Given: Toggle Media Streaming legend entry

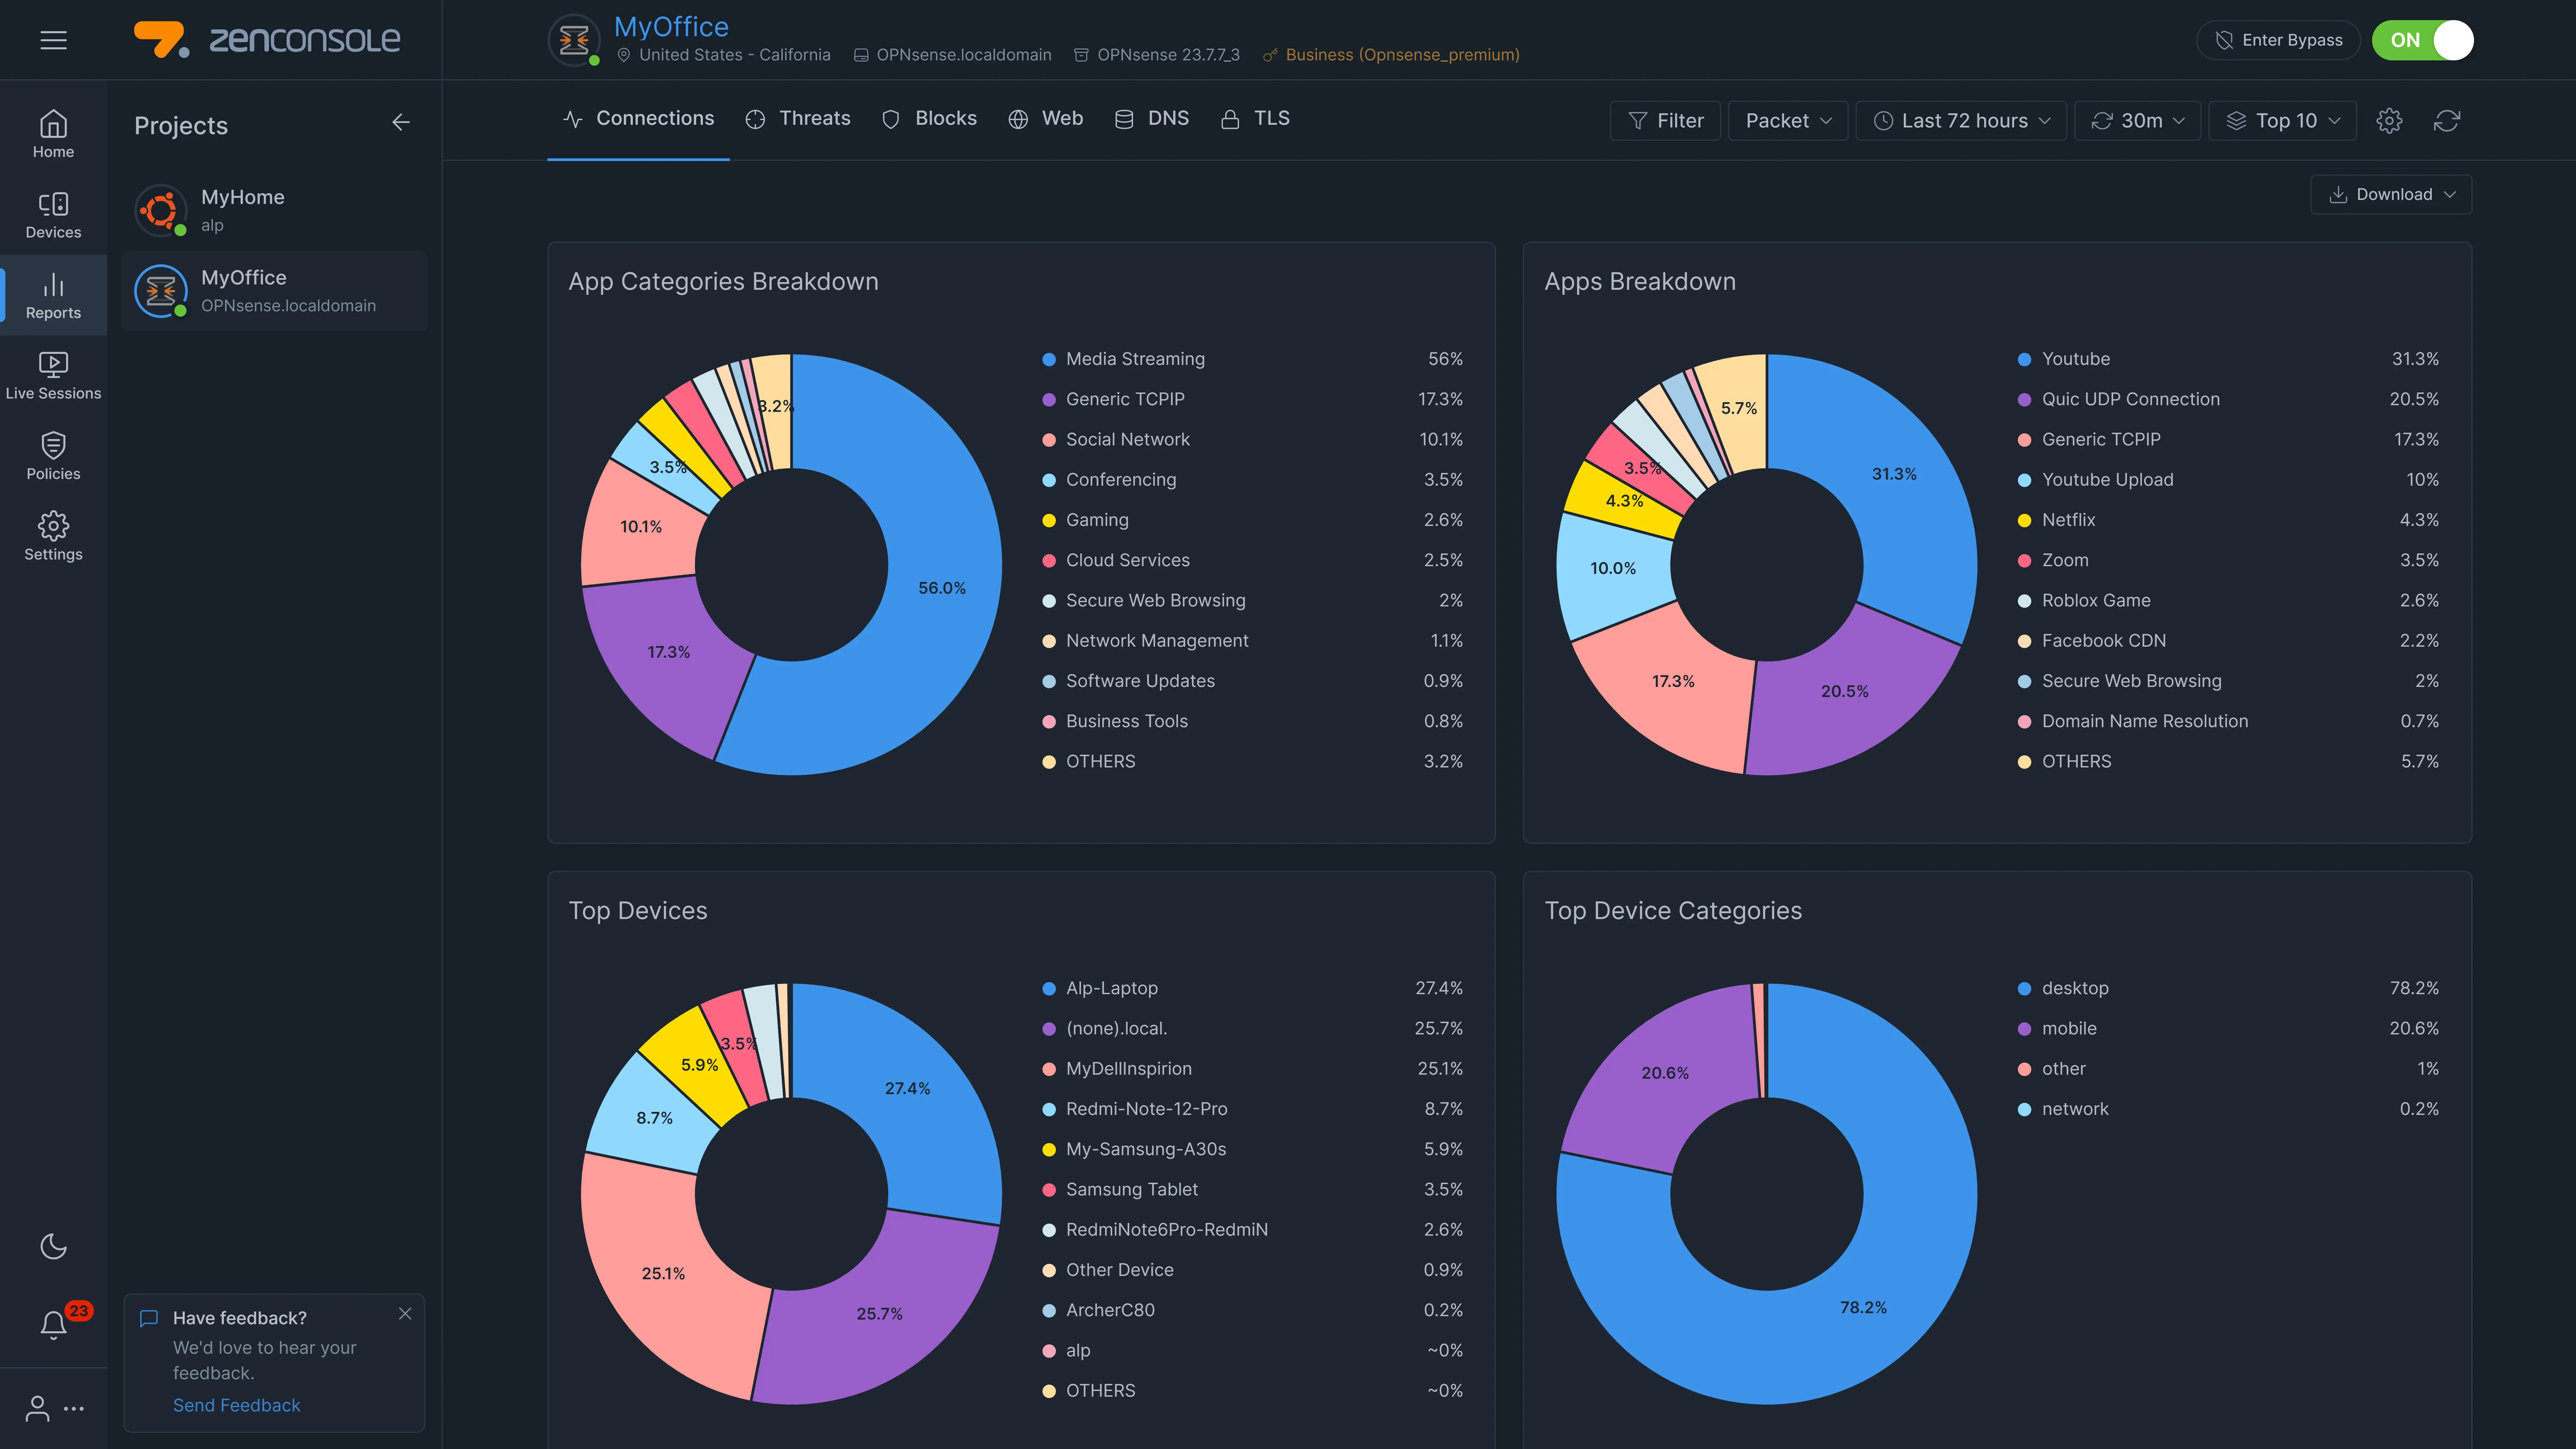Looking at the screenshot, I should 1252,359.
